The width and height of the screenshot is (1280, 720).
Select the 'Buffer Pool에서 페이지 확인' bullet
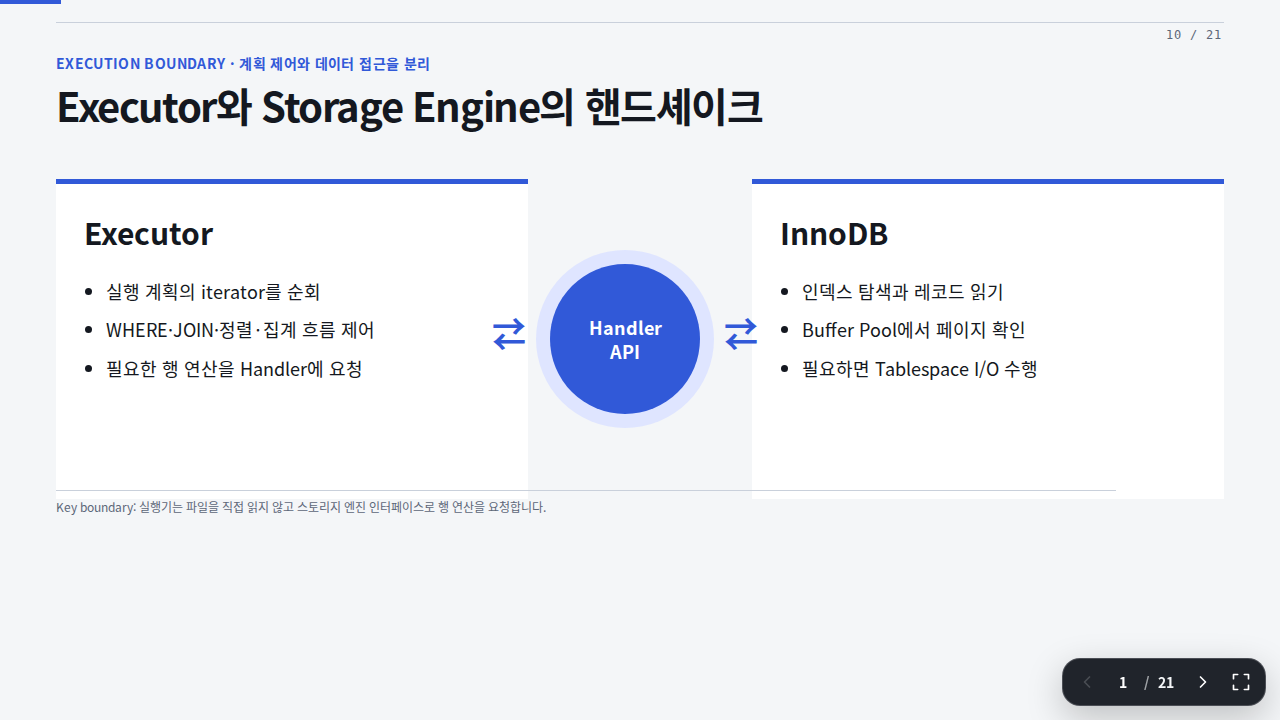click(913, 330)
